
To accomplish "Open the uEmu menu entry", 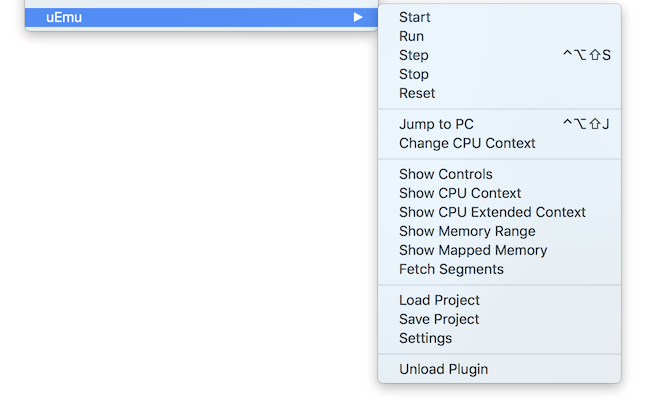I will pos(64,17).
